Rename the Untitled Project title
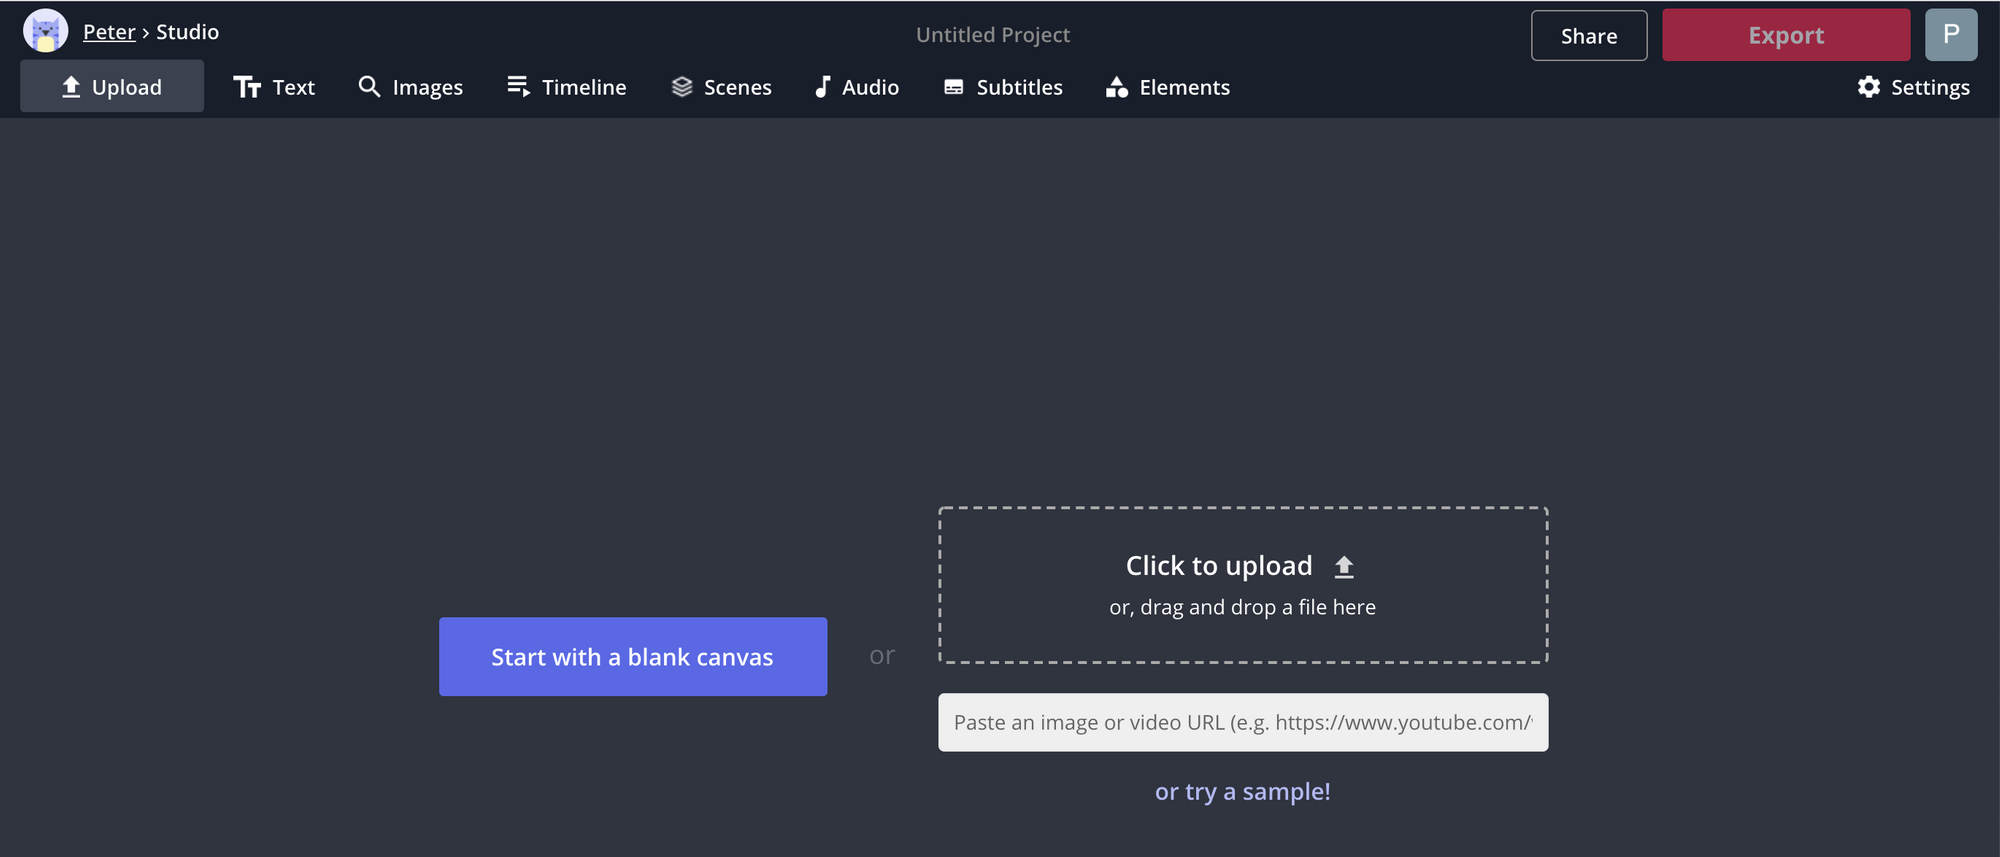Viewport: 2000px width, 857px height. (992, 35)
